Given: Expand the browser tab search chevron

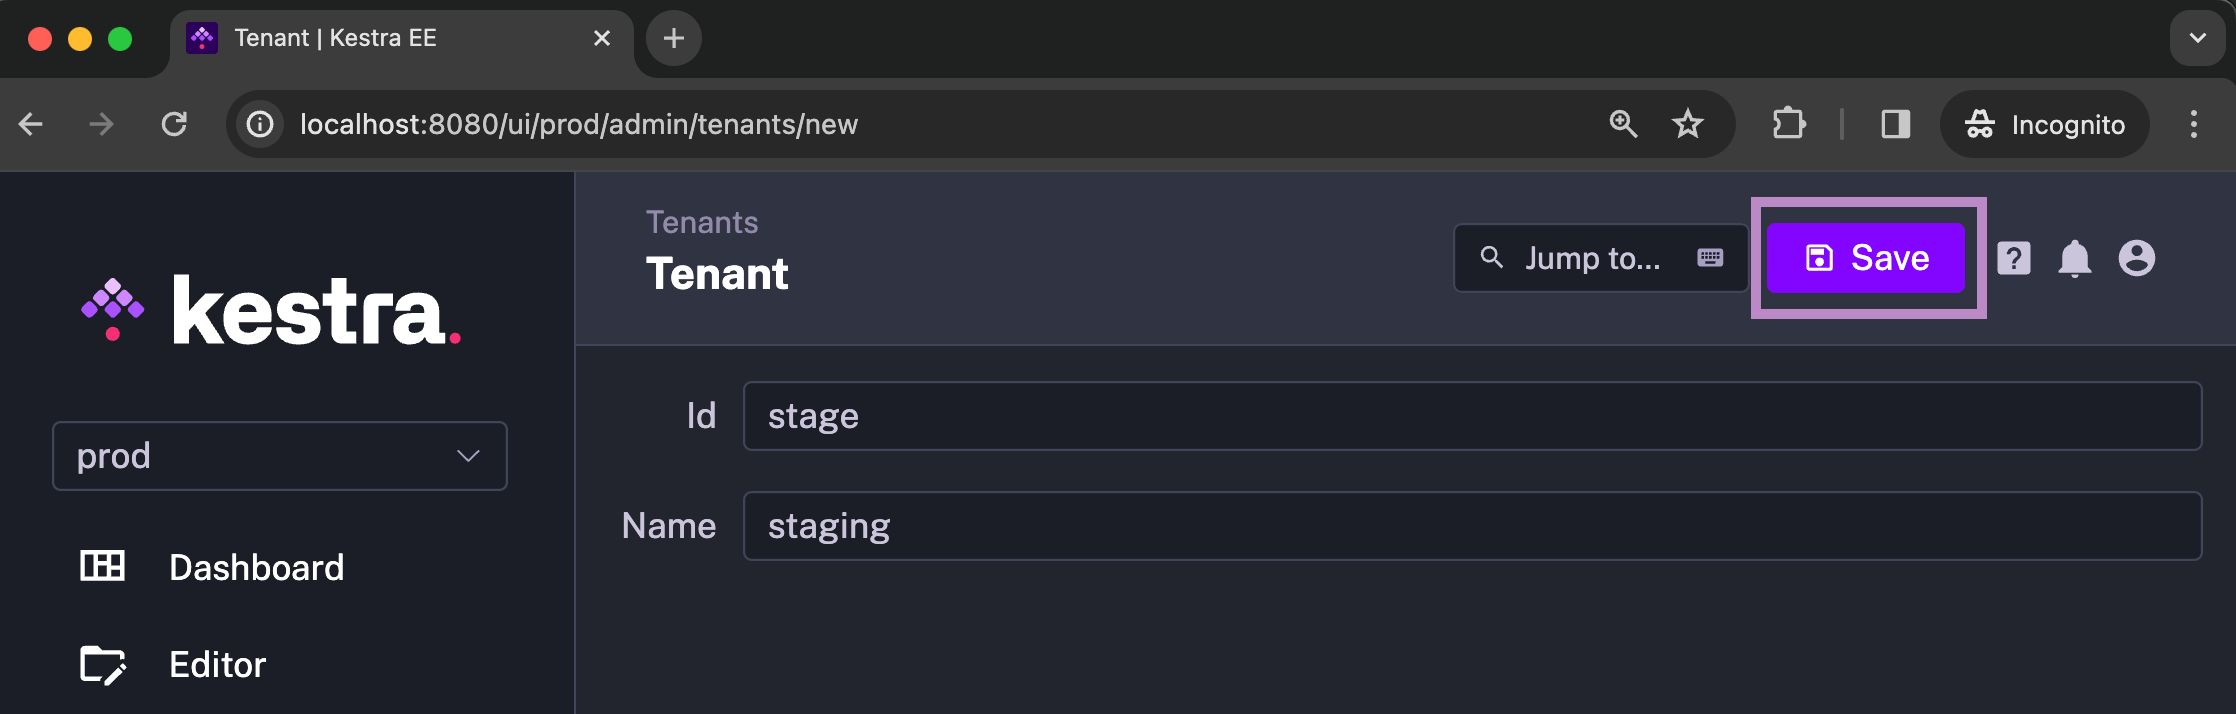Looking at the screenshot, I should pos(2197,38).
